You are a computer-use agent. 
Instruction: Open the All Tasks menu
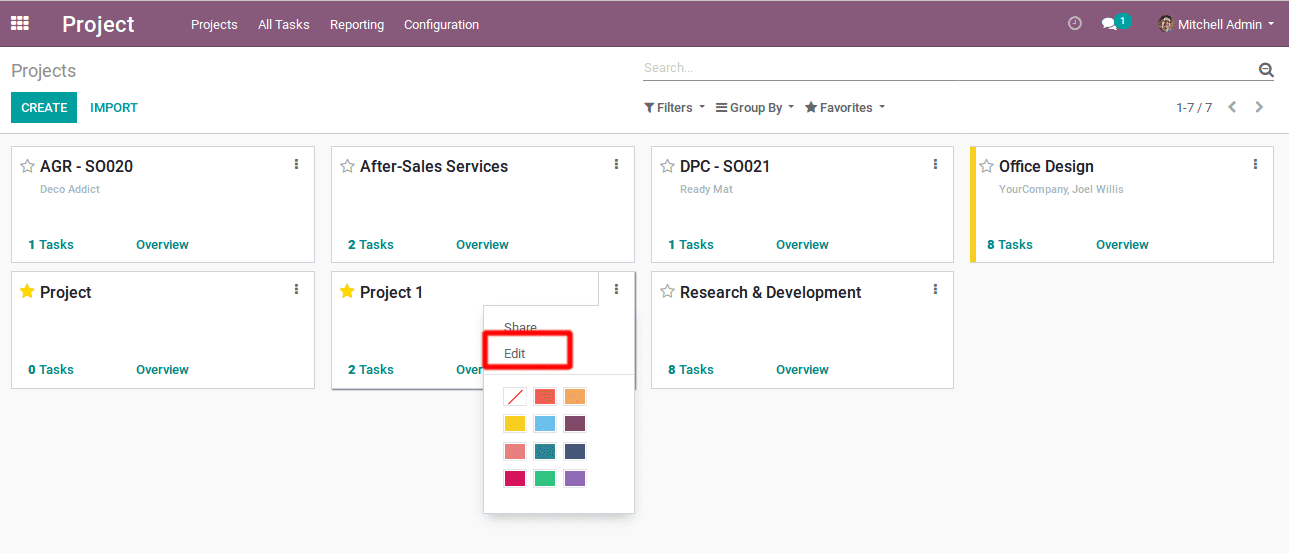[x=284, y=24]
